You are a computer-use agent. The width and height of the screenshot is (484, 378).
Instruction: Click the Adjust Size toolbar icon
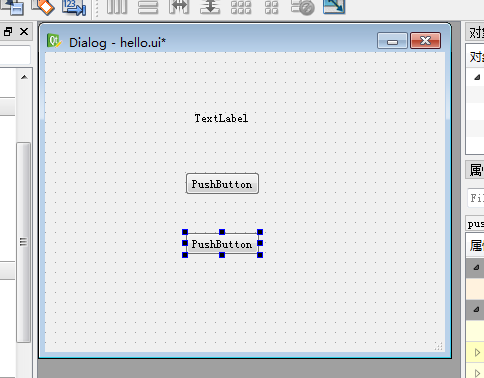[x=334, y=7]
